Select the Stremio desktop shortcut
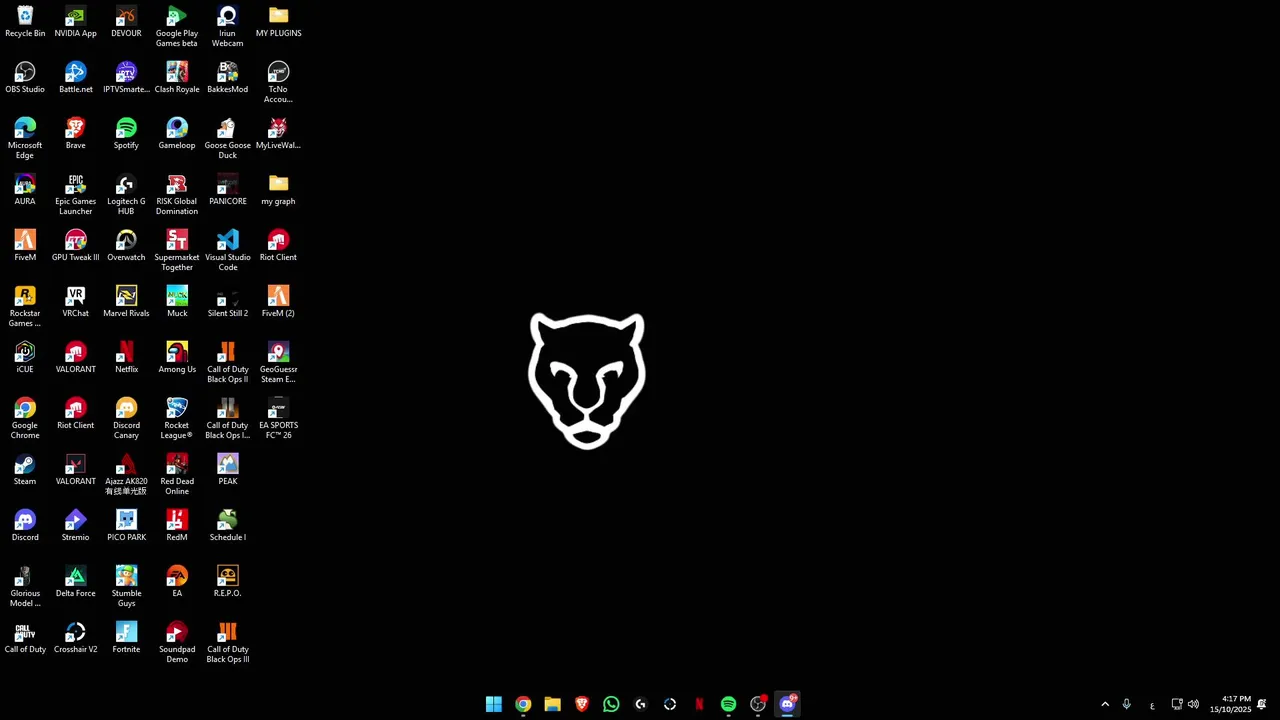 (x=76, y=526)
